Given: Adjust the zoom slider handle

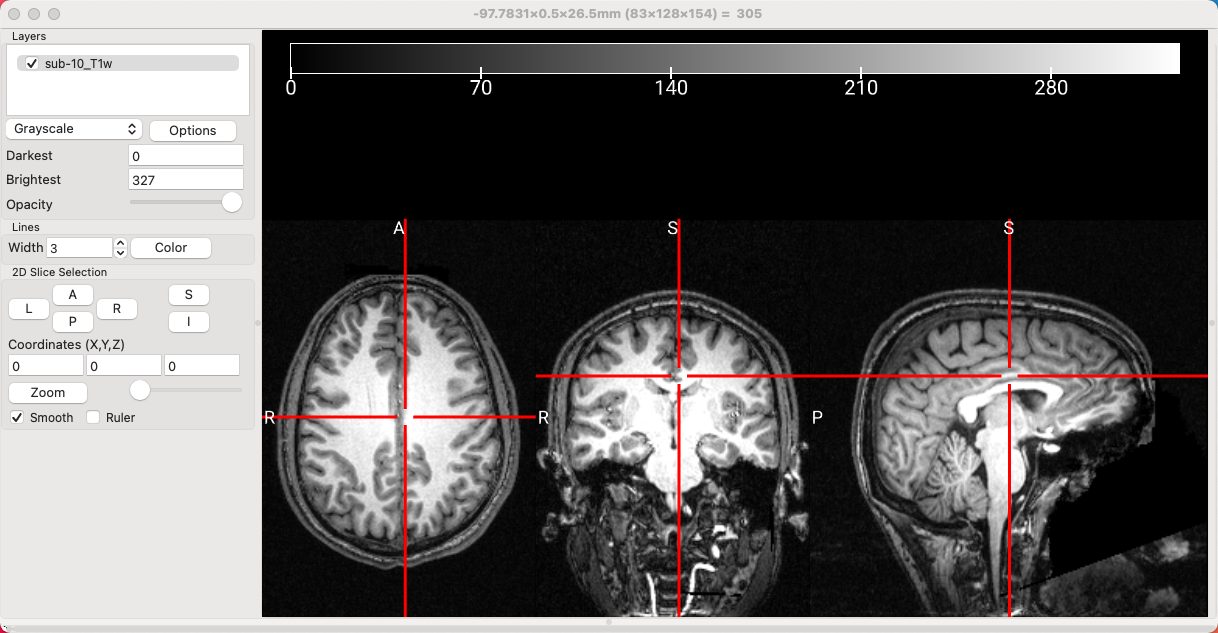Looking at the screenshot, I should (140, 389).
